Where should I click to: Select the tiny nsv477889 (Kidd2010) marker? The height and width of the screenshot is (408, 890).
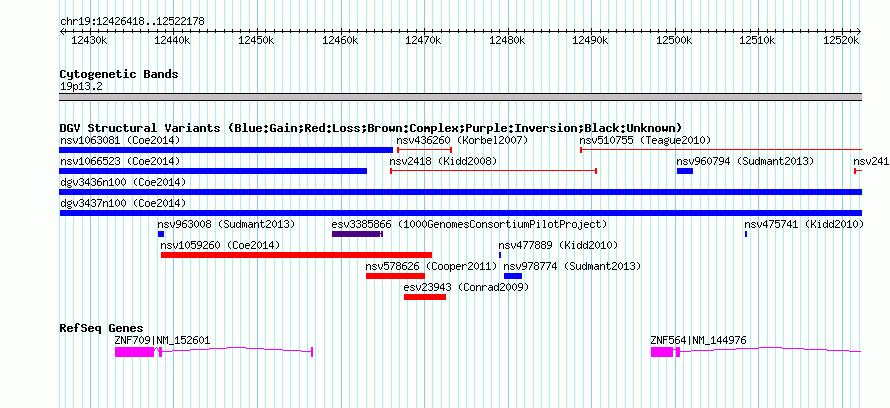[500, 255]
